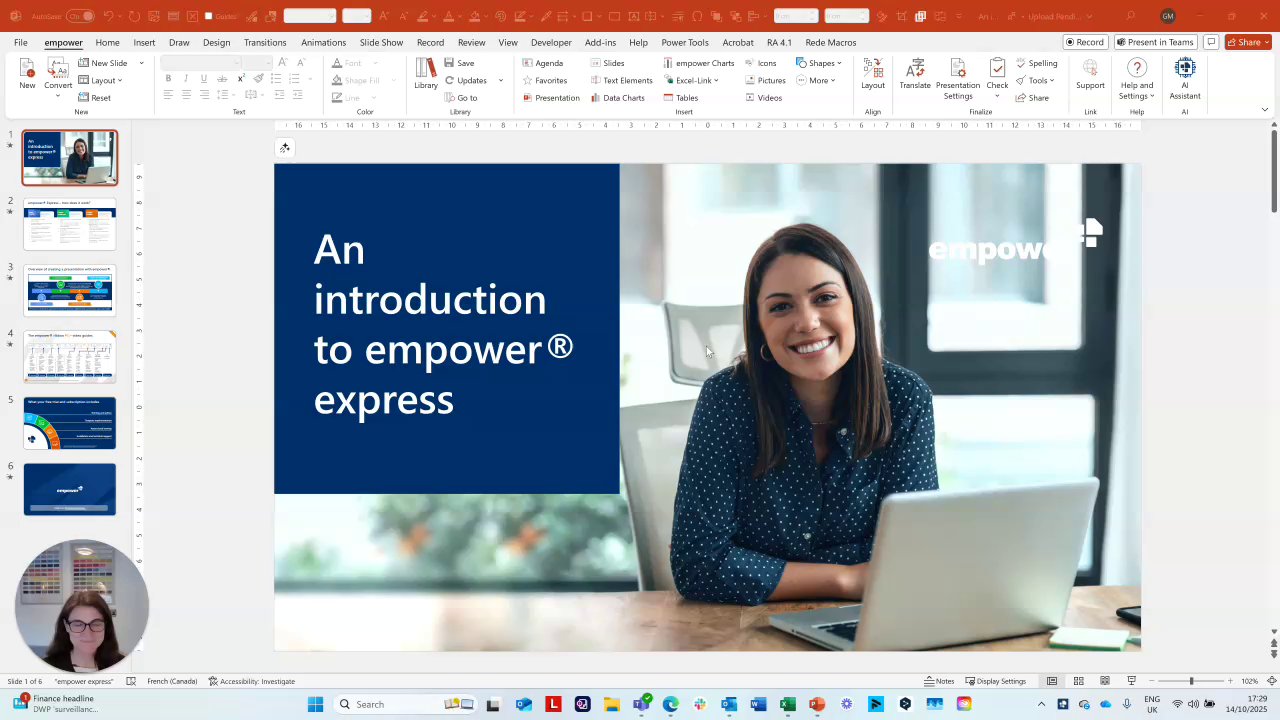Open the empower Library
1280x720 pixels.
(426, 74)
